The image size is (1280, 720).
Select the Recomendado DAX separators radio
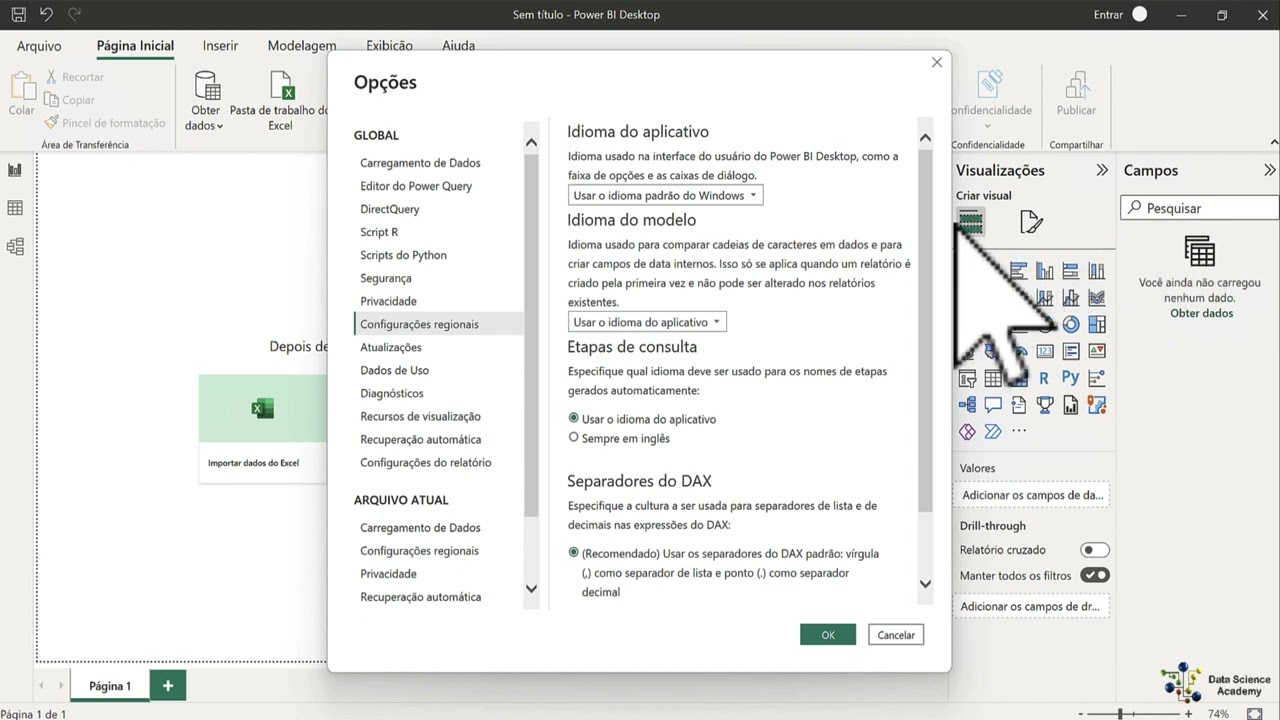[x=573, y=552]
